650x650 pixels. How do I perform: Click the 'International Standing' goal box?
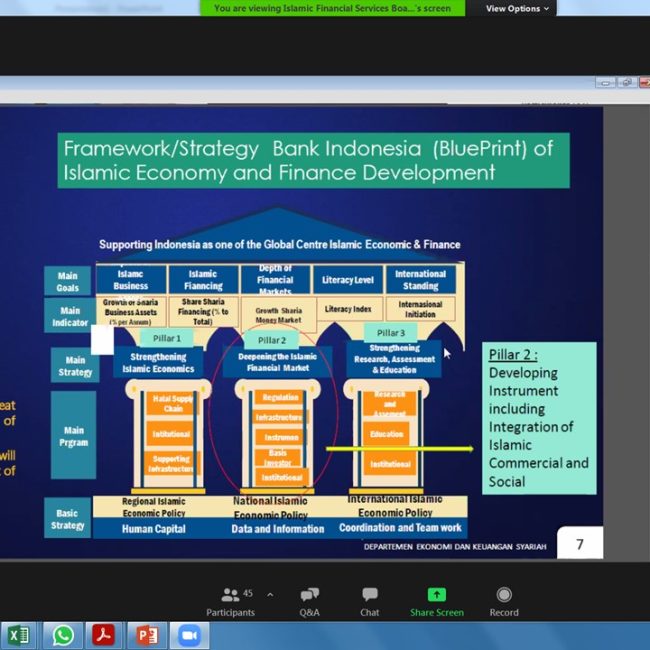[420, 280]
